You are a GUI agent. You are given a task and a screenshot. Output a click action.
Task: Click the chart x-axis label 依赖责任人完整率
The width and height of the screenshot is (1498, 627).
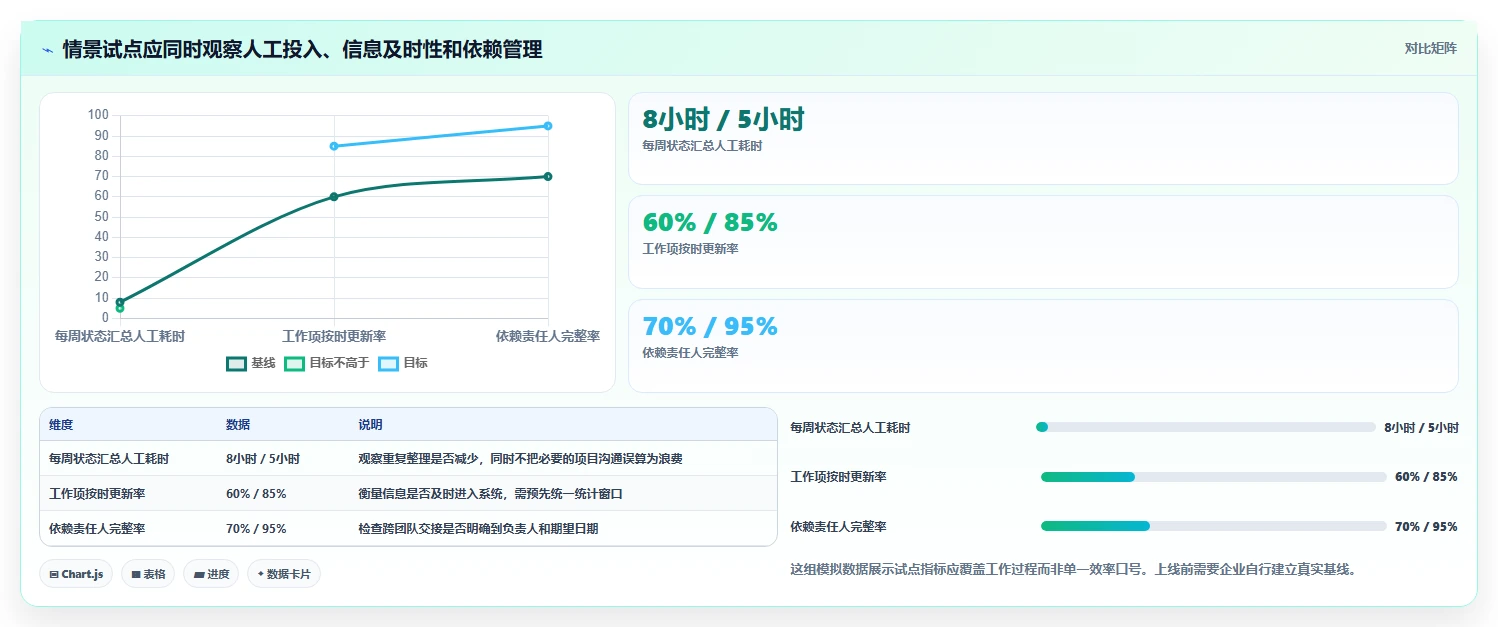coord(548,336)
